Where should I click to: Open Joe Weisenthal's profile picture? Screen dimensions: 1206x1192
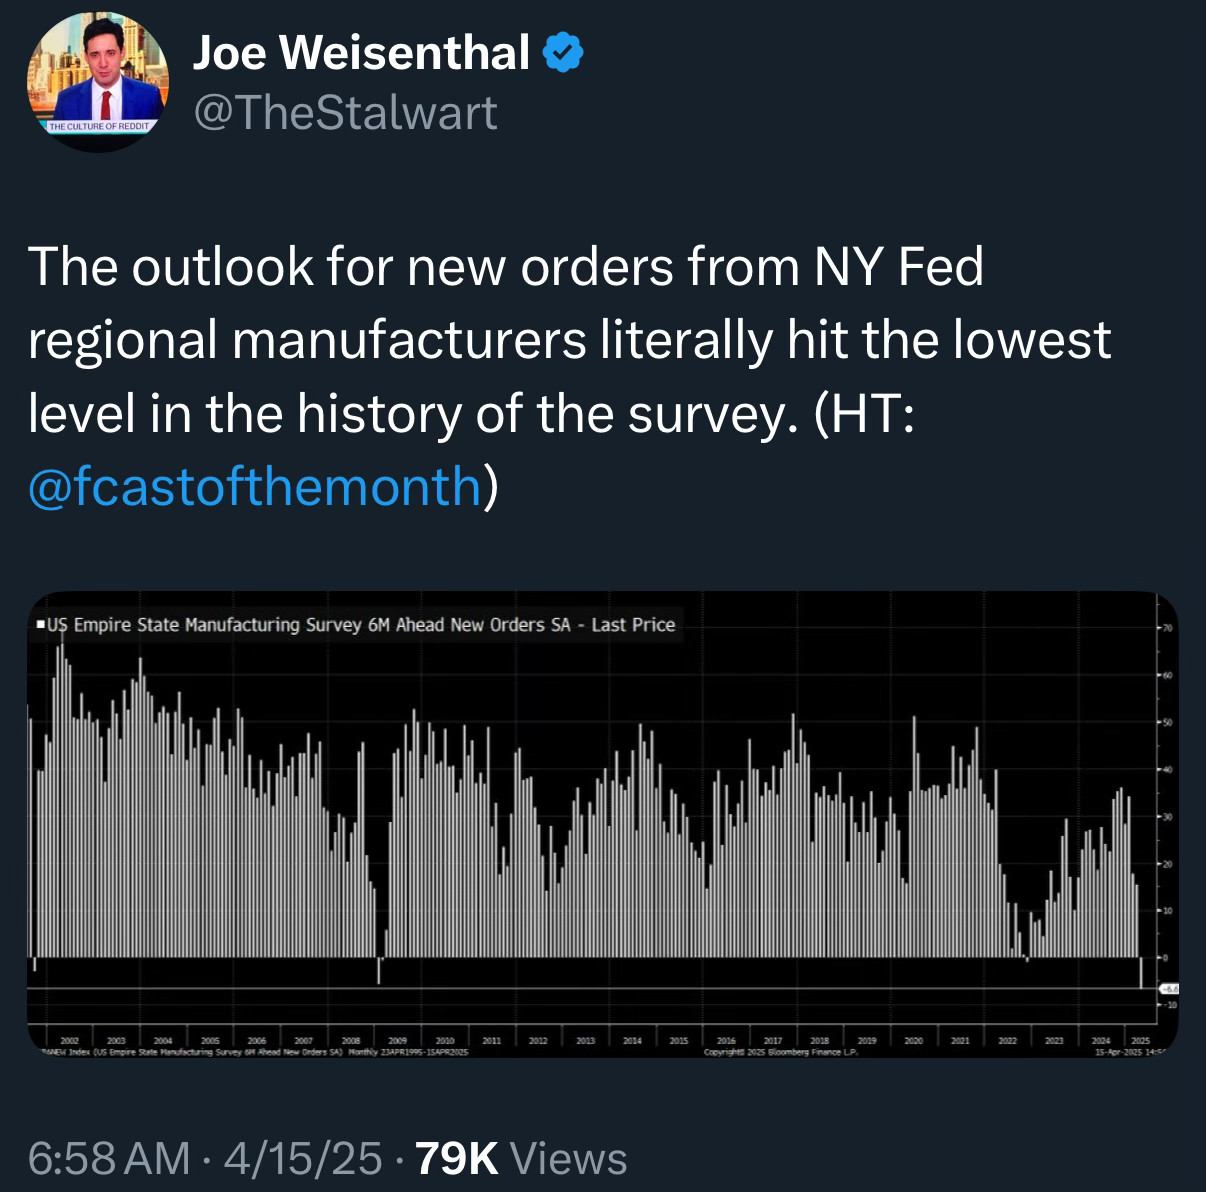coord(97,82)
